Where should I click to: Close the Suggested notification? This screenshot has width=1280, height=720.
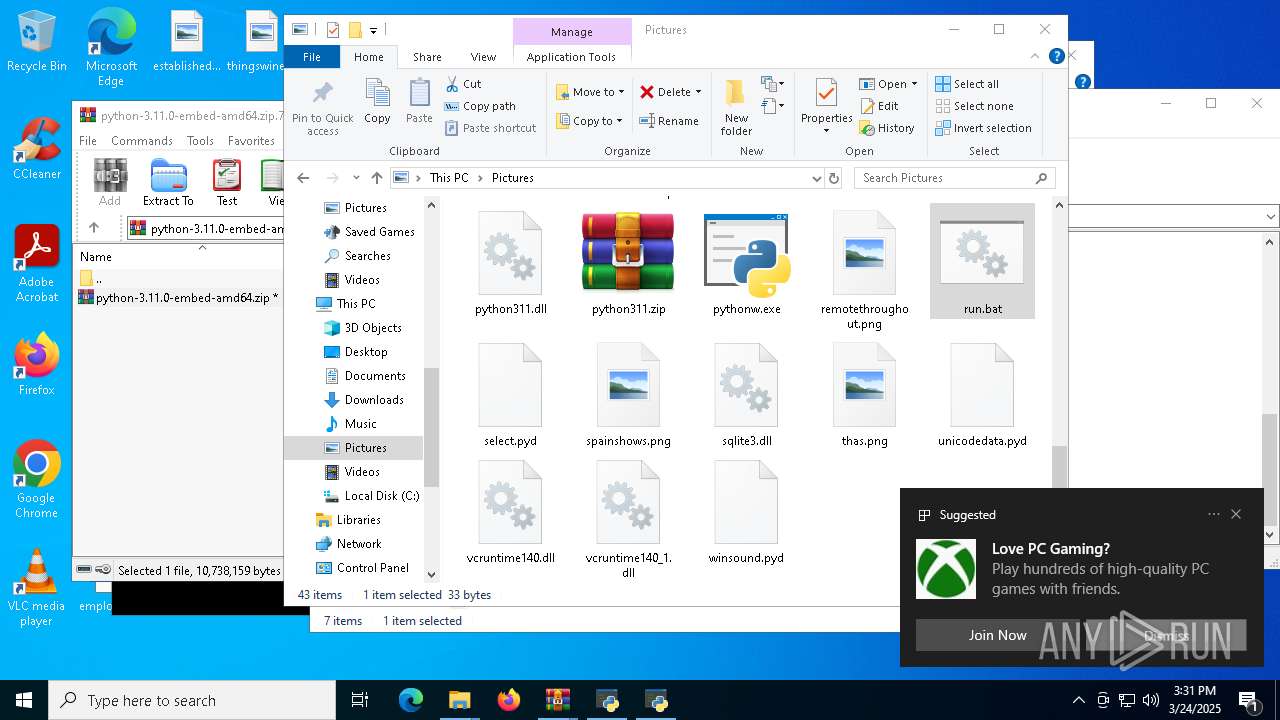pyautogui.click(x=1236, y=514)
